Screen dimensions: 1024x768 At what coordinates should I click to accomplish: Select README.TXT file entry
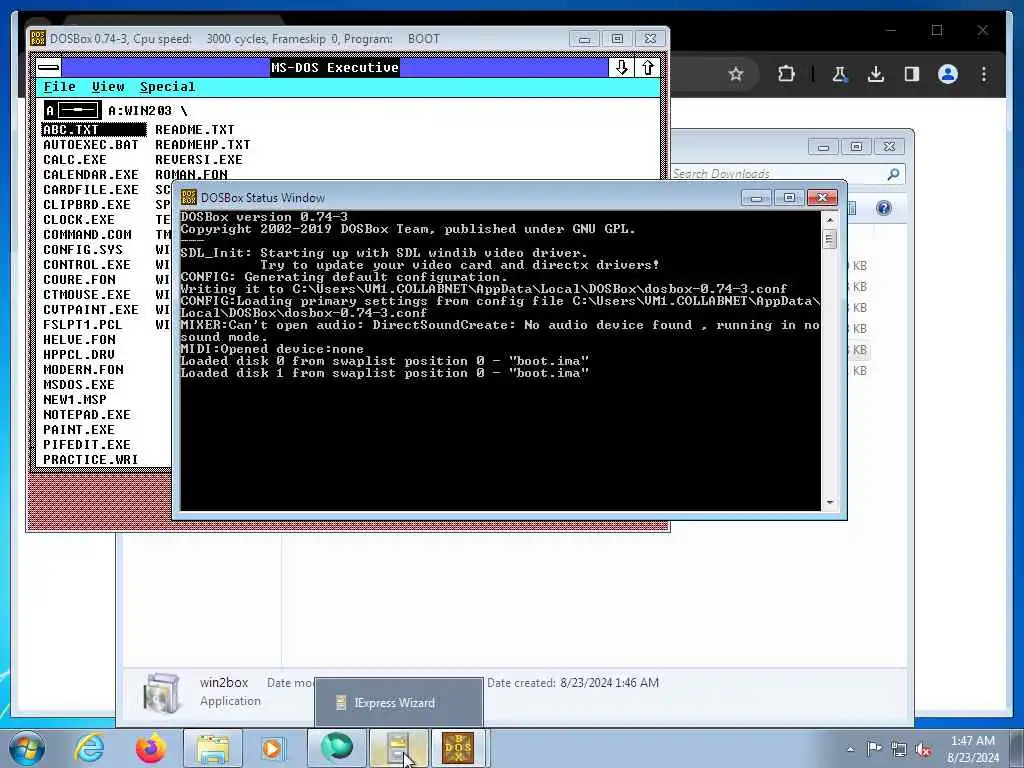point(195,129)
